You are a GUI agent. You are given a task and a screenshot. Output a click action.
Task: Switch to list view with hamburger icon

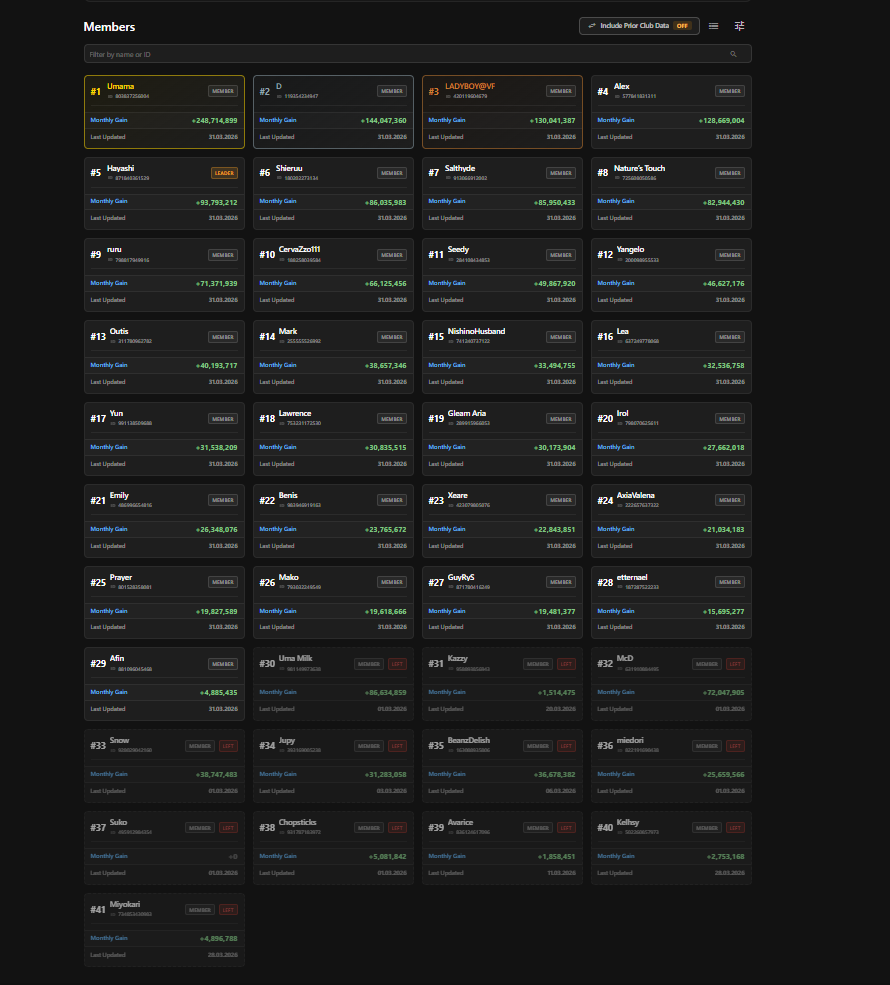click(x=714, y=26)
